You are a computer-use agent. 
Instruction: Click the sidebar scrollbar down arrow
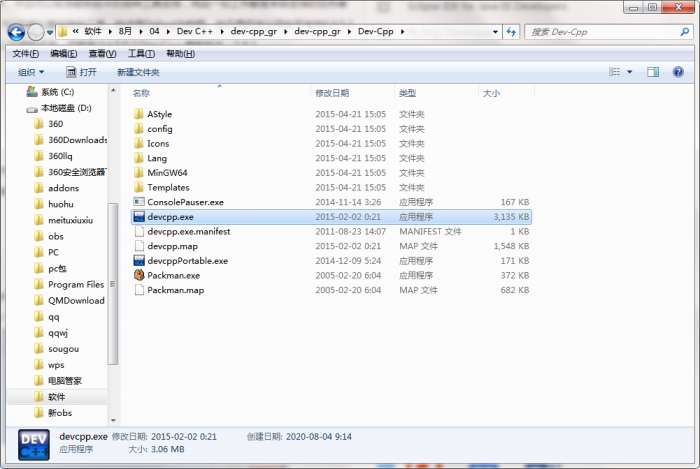tap(113, 420)
